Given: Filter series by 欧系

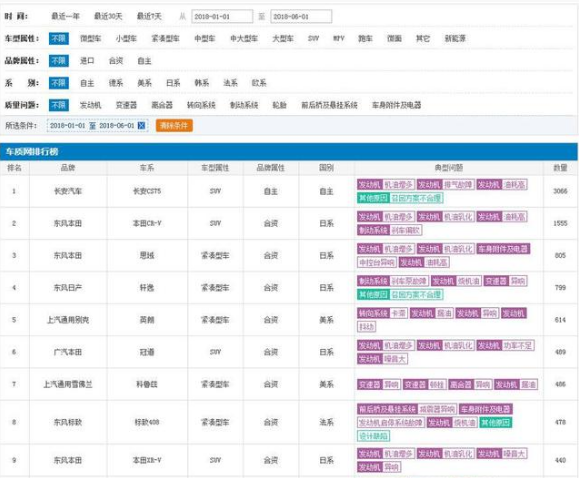Looking at the screenshot, I should [259, 83].
